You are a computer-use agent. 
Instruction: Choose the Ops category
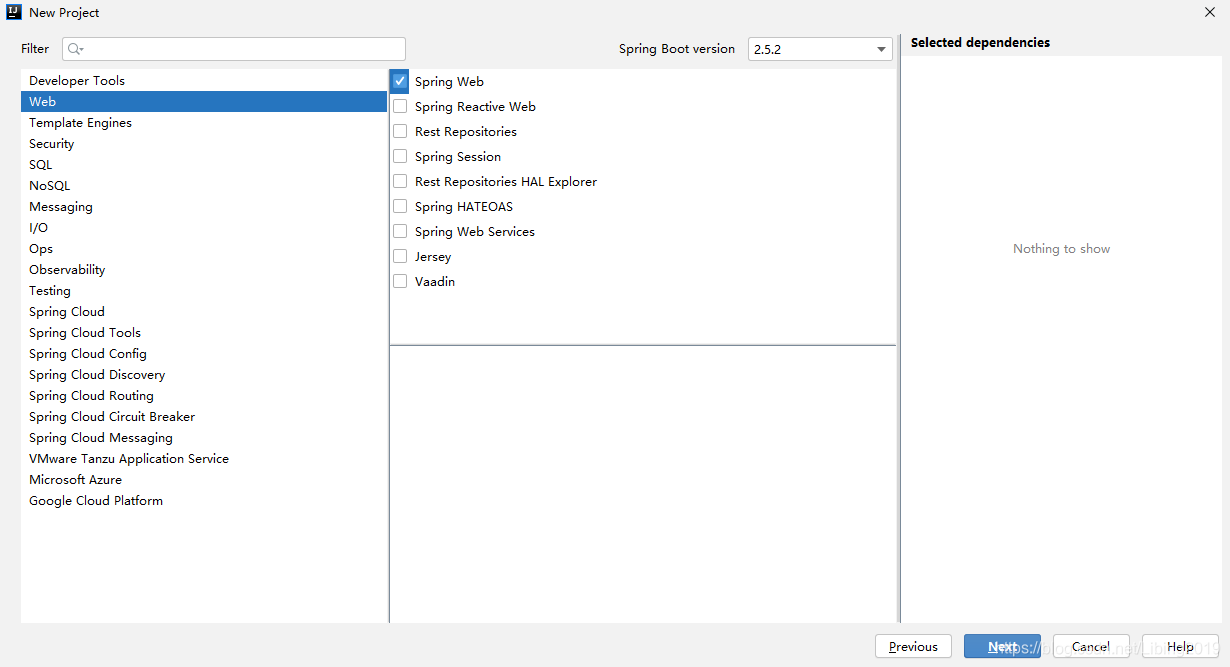pos(204,248)
